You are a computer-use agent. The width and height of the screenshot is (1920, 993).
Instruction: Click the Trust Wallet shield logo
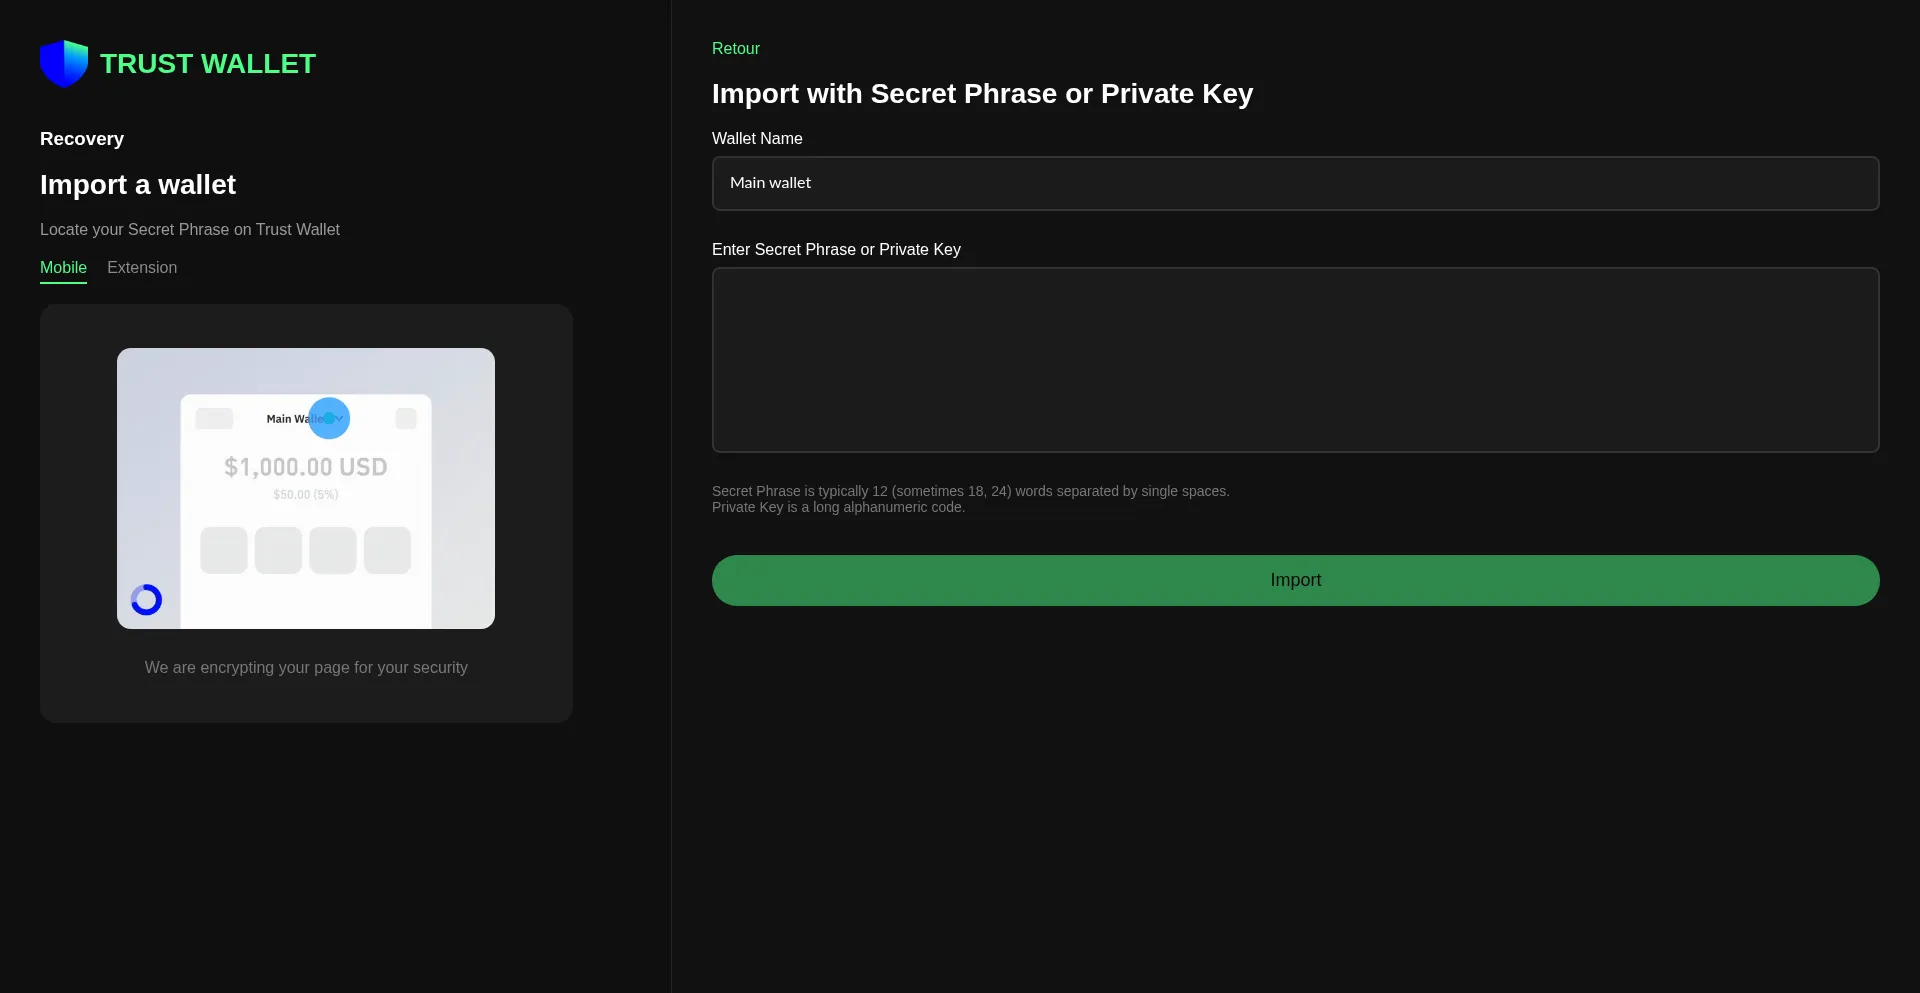(64, 63)
